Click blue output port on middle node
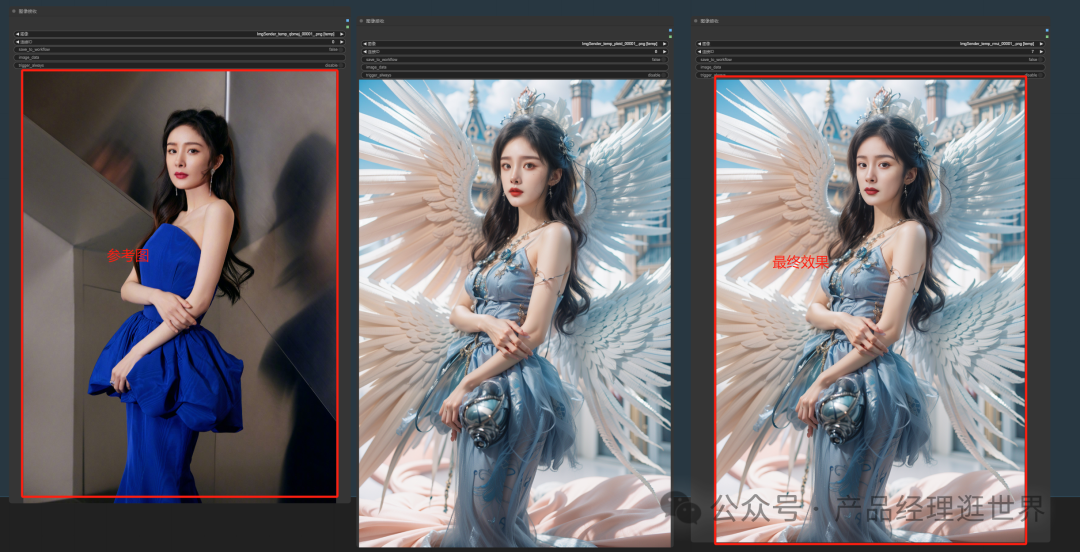This screenshot has width=1080, height=552. pyautogui.click(x=670, y=30)
